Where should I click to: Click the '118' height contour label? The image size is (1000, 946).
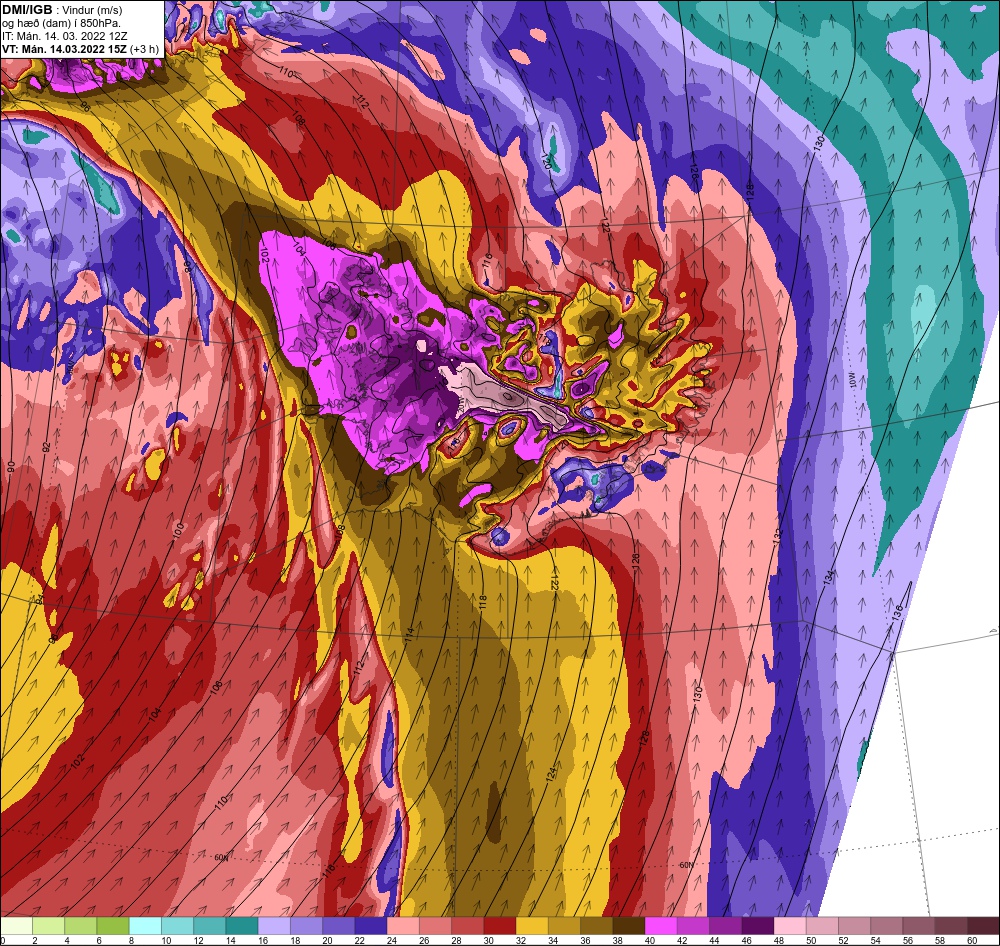(483, 603)
